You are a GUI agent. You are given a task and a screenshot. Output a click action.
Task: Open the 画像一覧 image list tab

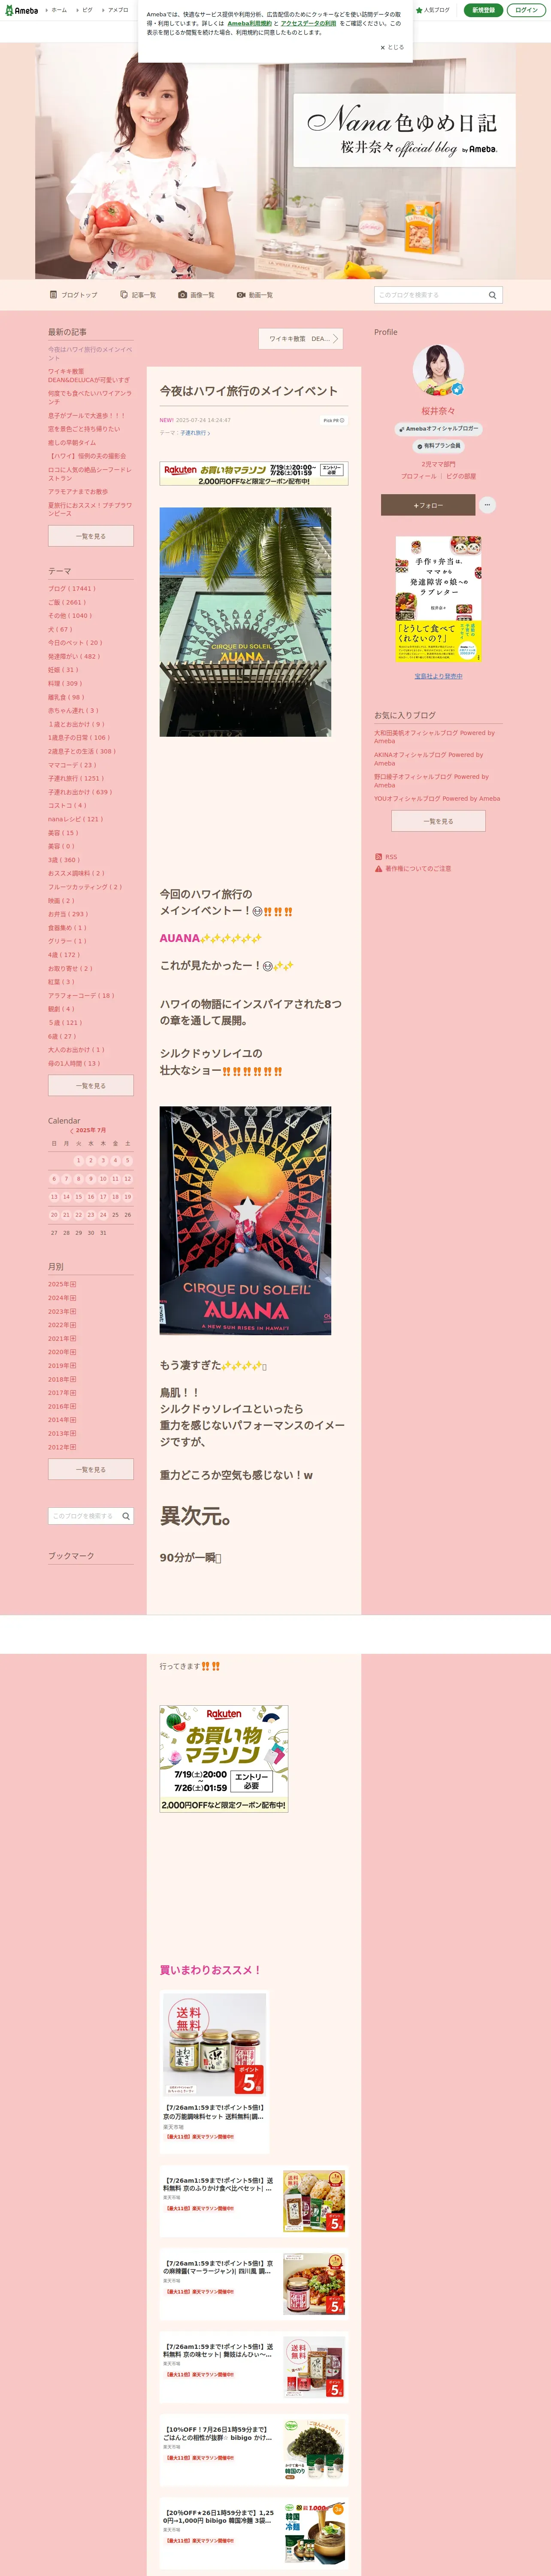tap(196, 295)
